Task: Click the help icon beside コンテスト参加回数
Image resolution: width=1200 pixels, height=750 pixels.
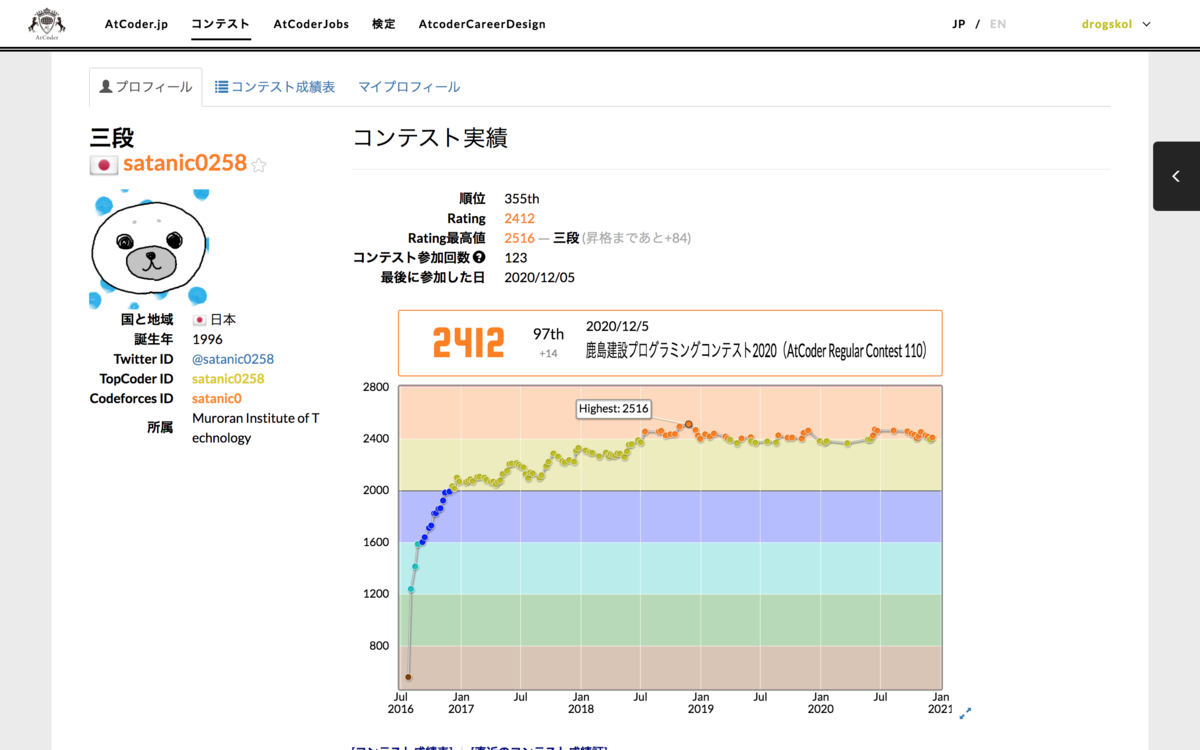Action: 479,258
